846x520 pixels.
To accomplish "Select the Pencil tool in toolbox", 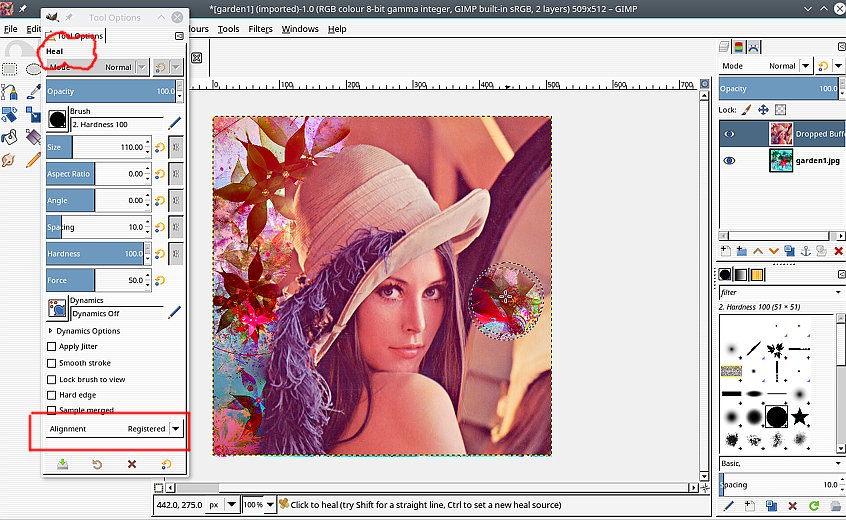I will (33, 160).
